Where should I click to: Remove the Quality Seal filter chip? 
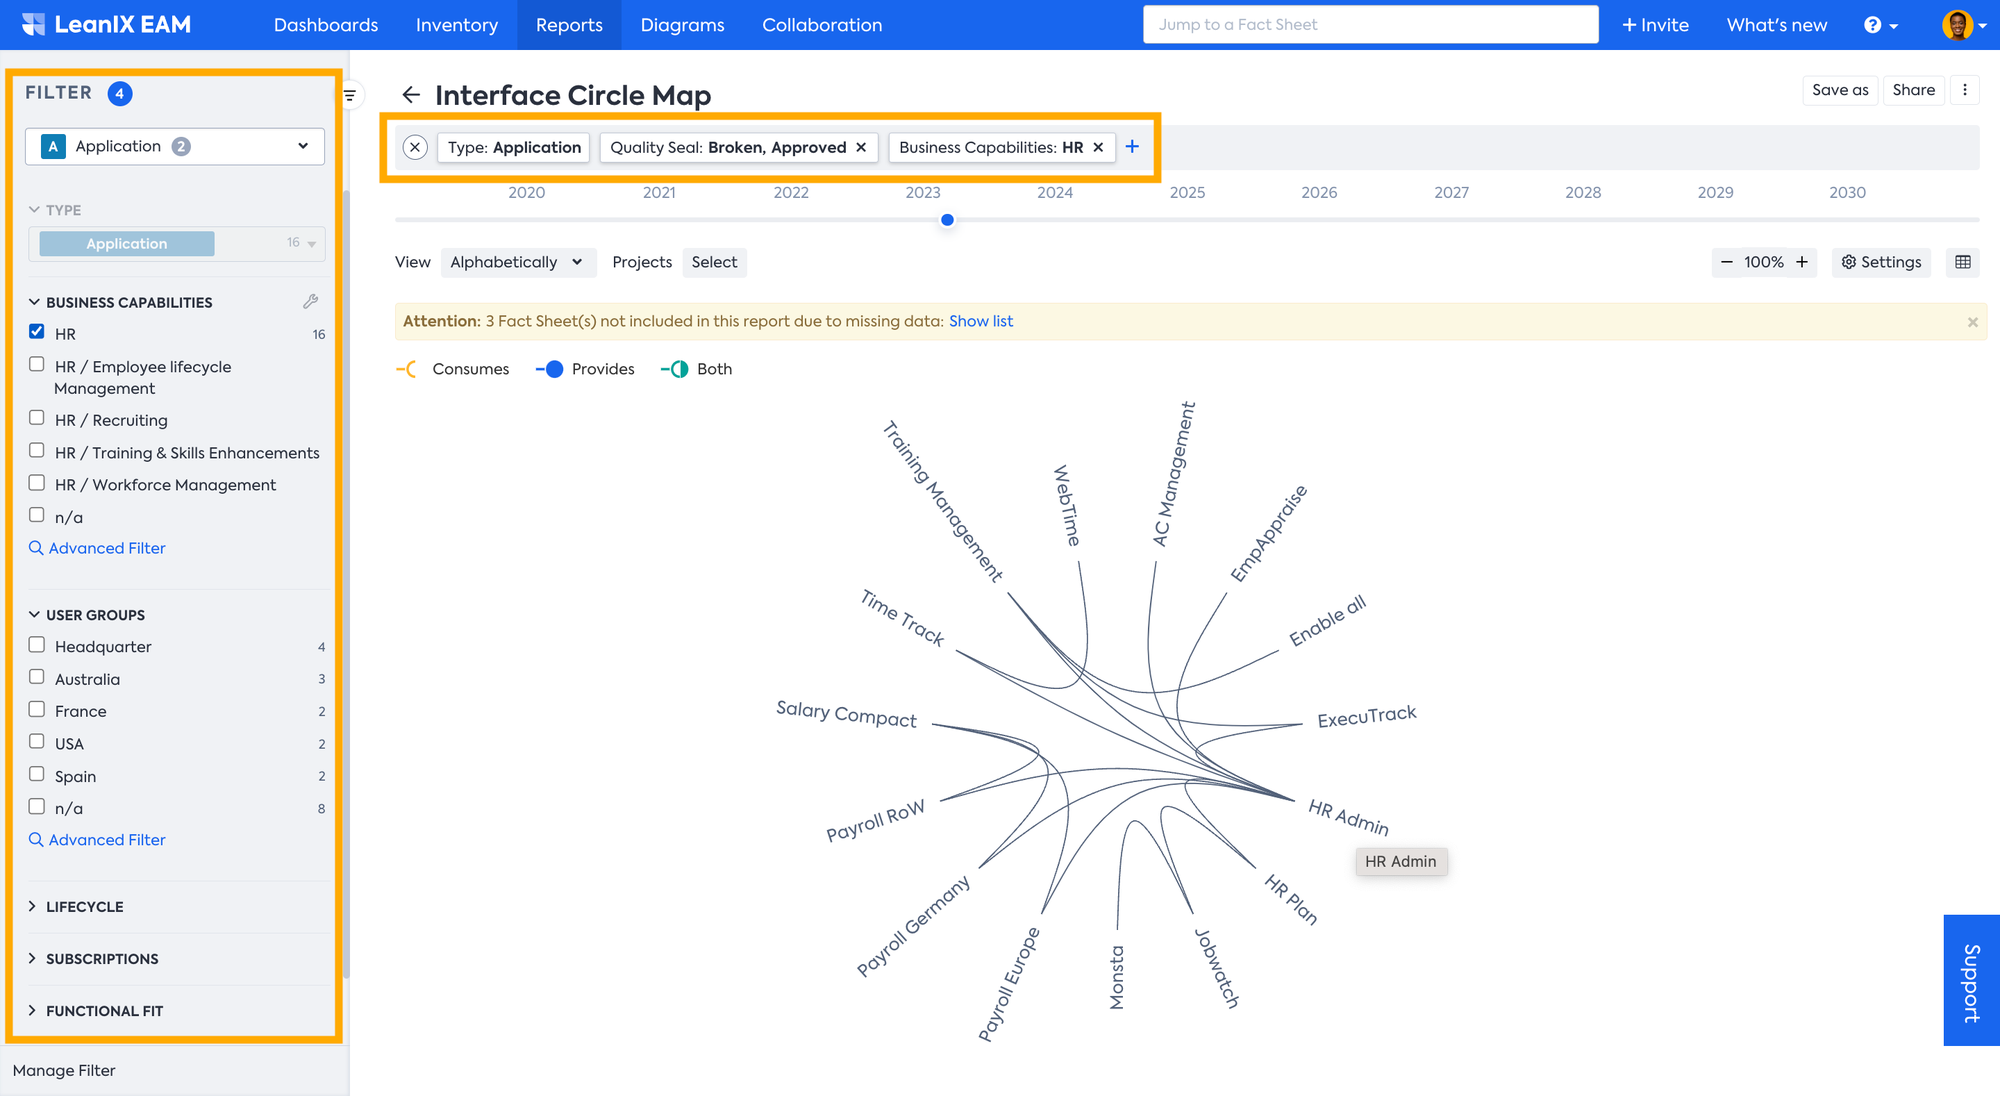[861, 147]
